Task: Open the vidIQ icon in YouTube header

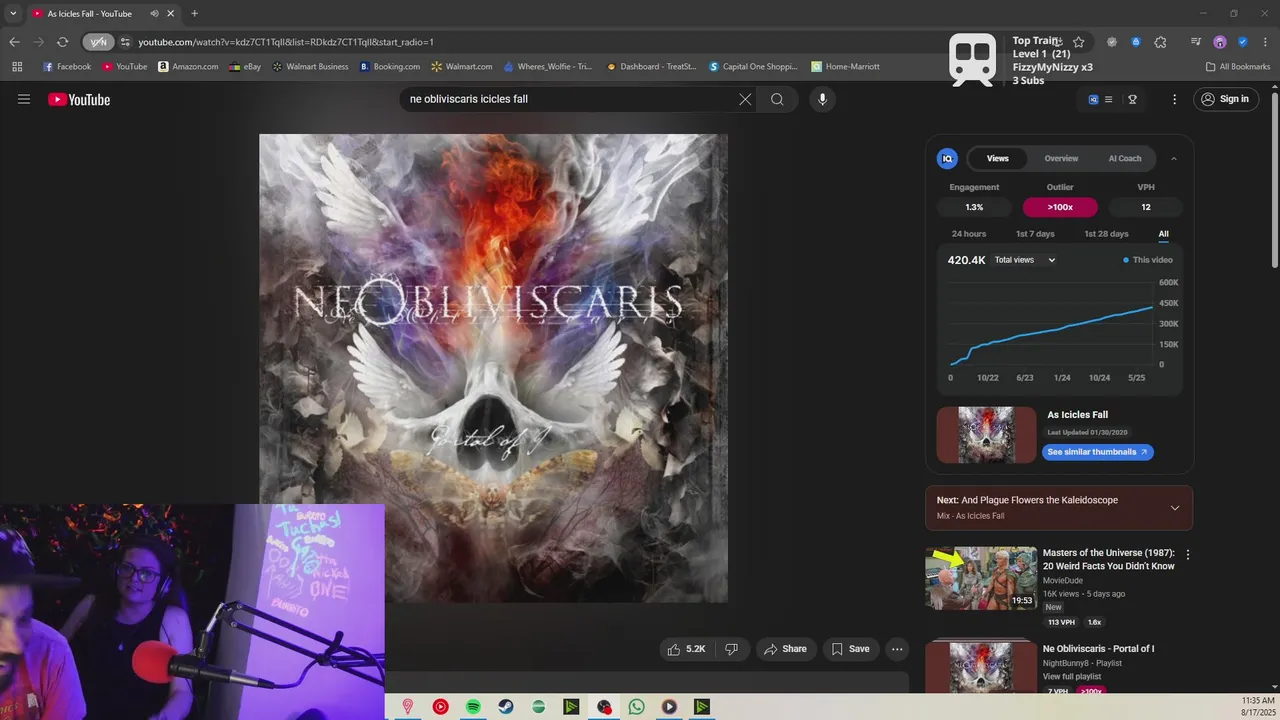Action: pyautogui.click(x=1093, y=99)
